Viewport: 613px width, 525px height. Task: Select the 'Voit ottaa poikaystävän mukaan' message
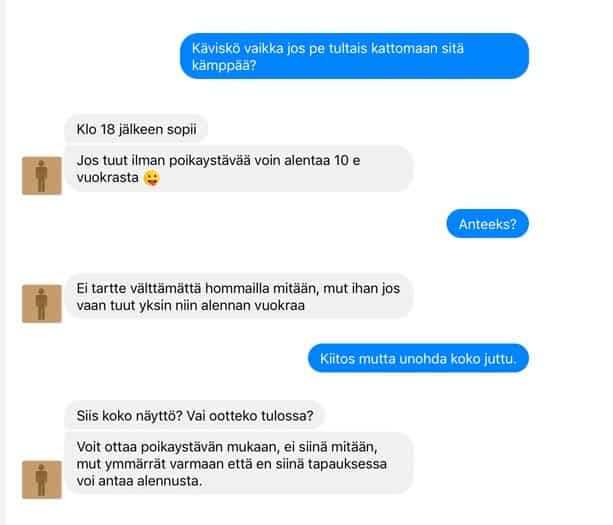239,464
